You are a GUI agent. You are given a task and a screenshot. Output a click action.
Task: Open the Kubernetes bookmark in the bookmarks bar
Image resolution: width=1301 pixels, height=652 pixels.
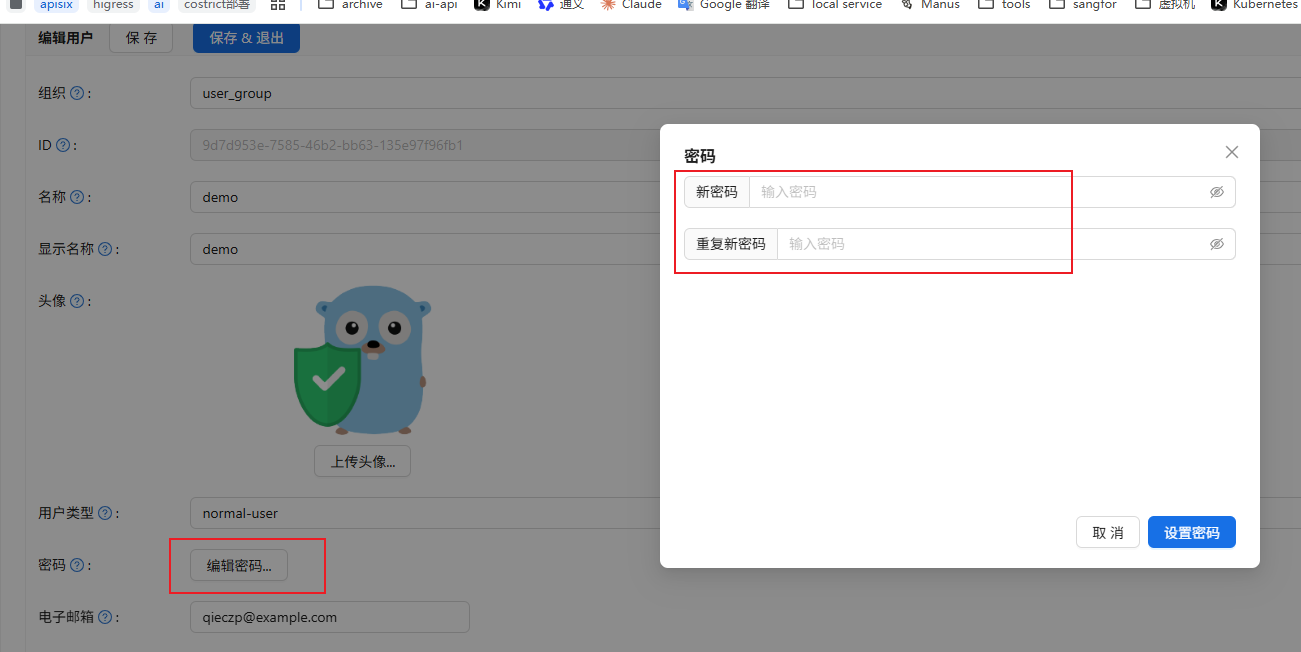pos(1254,5)
